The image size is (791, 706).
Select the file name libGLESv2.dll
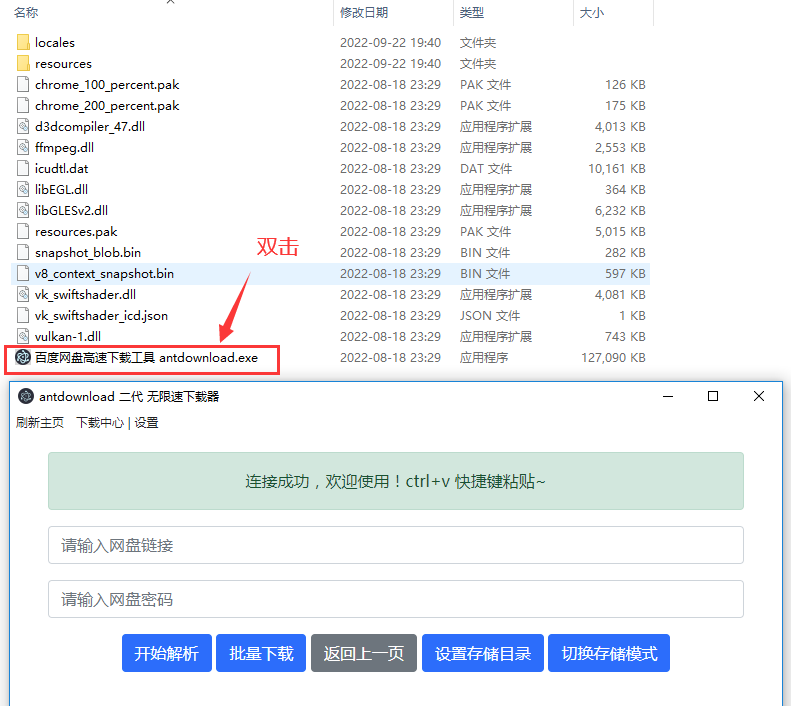[x=72, y=210]
